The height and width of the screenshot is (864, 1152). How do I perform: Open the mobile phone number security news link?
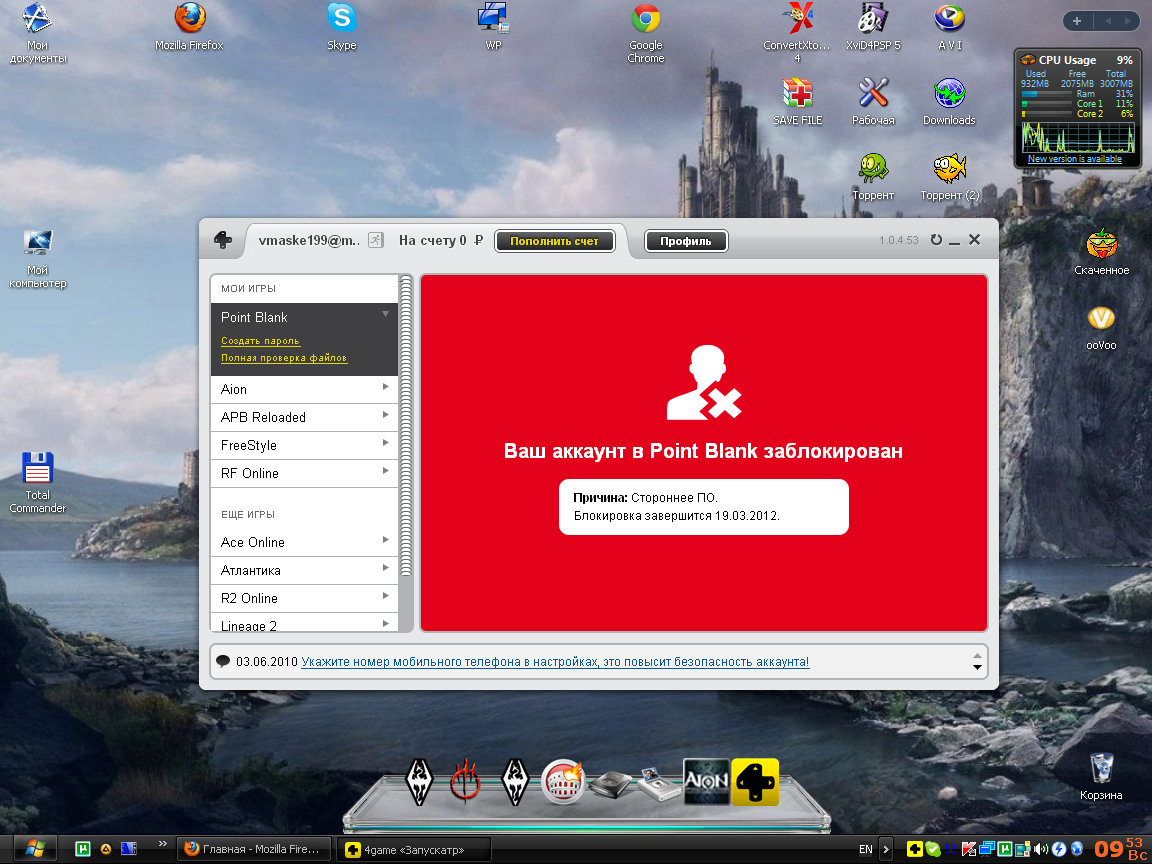tap(555, 662)
